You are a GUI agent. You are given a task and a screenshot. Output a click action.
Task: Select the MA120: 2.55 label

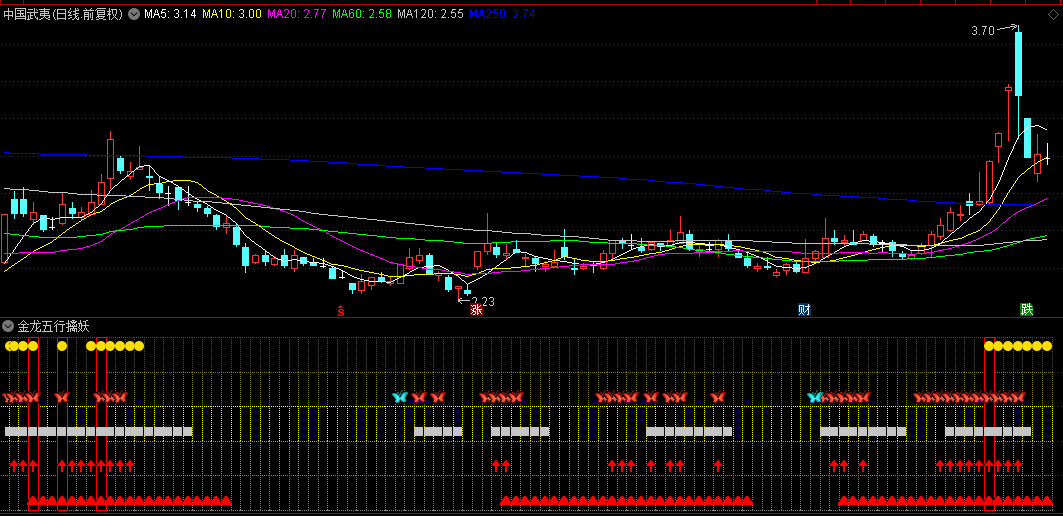430,14
